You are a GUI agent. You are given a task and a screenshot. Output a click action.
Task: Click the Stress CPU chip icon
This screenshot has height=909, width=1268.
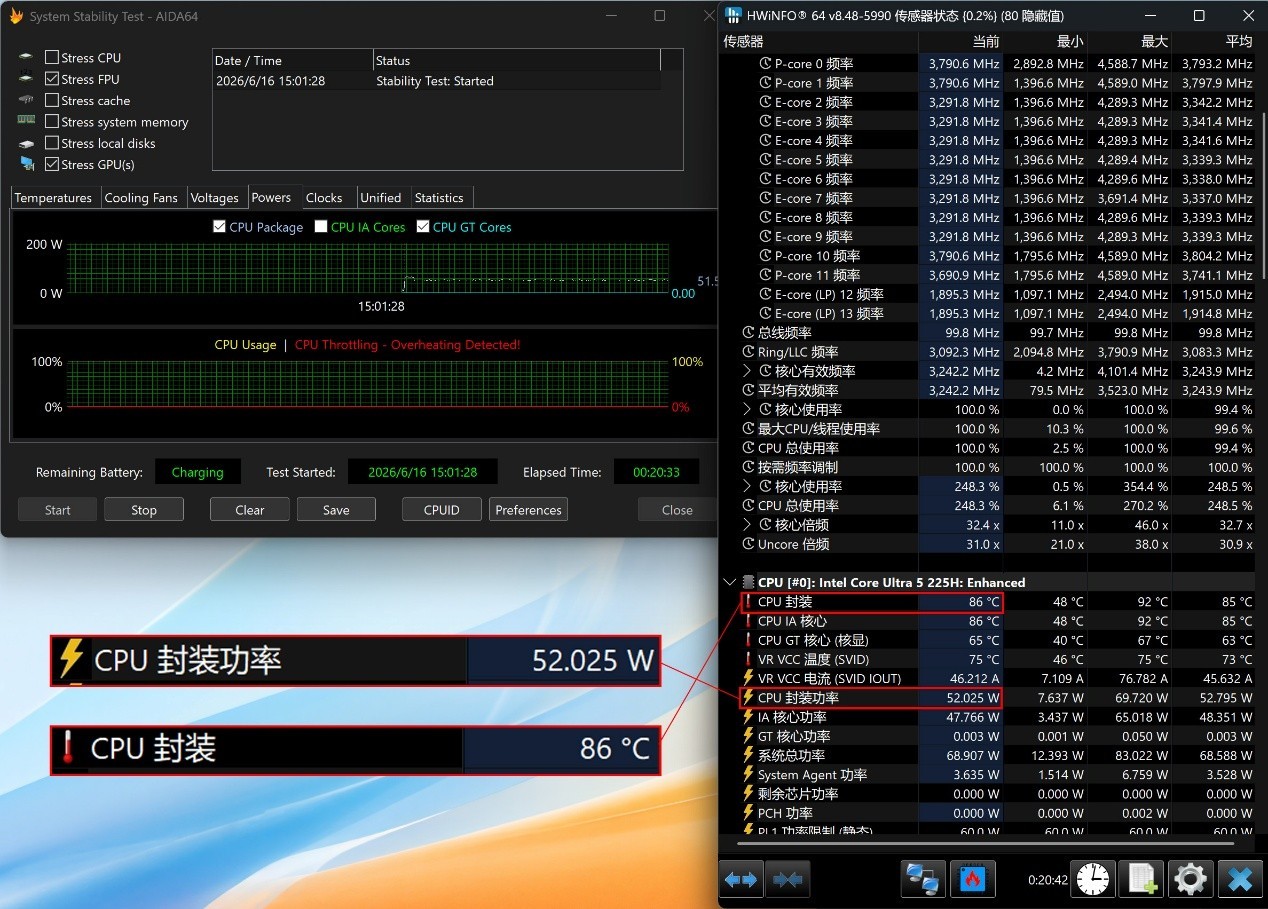point(26,58)
